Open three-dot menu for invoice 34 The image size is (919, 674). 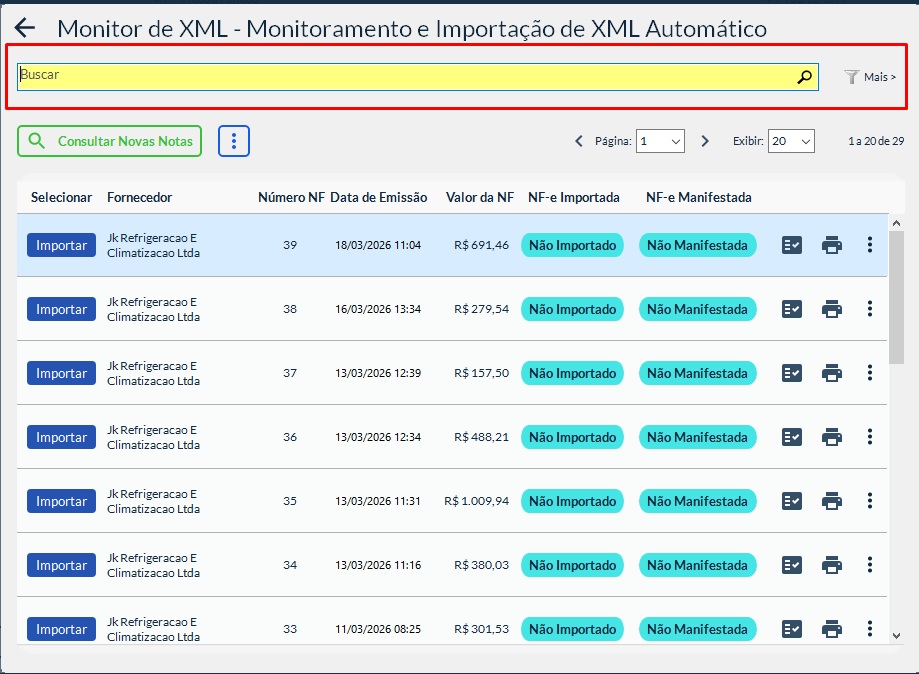[870, 565]
